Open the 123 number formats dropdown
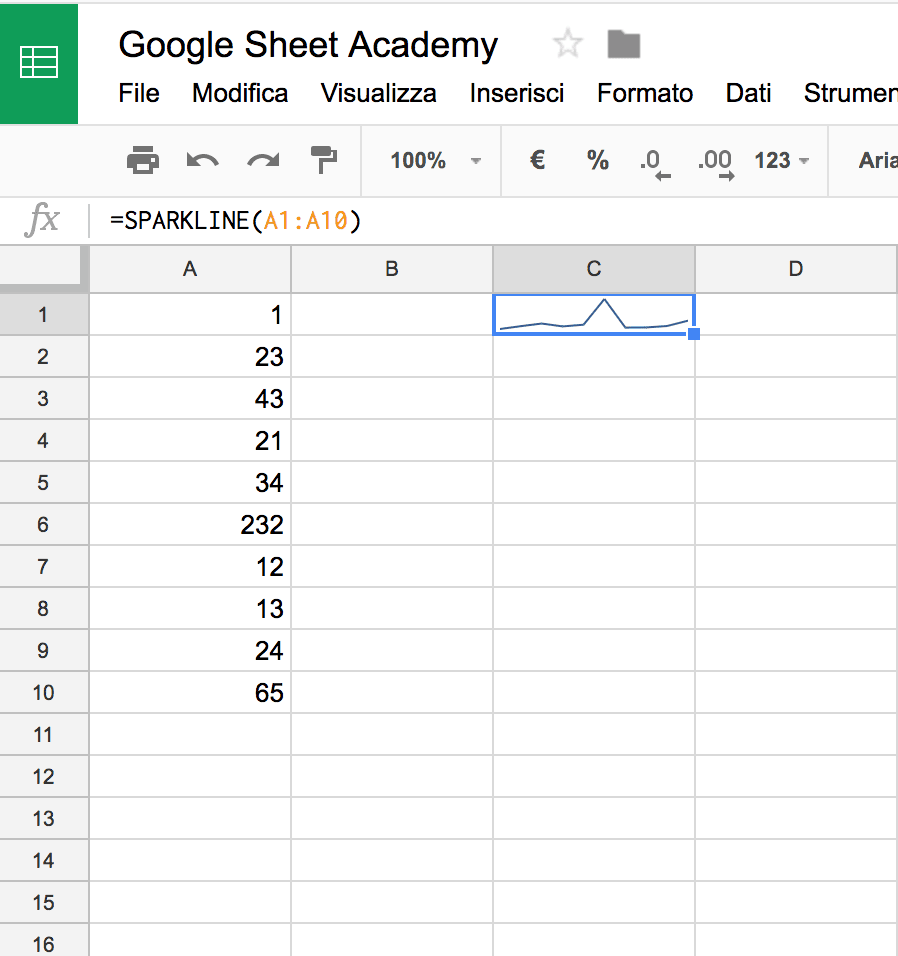This screenshot has width=898, height=956. pos(782,160)
